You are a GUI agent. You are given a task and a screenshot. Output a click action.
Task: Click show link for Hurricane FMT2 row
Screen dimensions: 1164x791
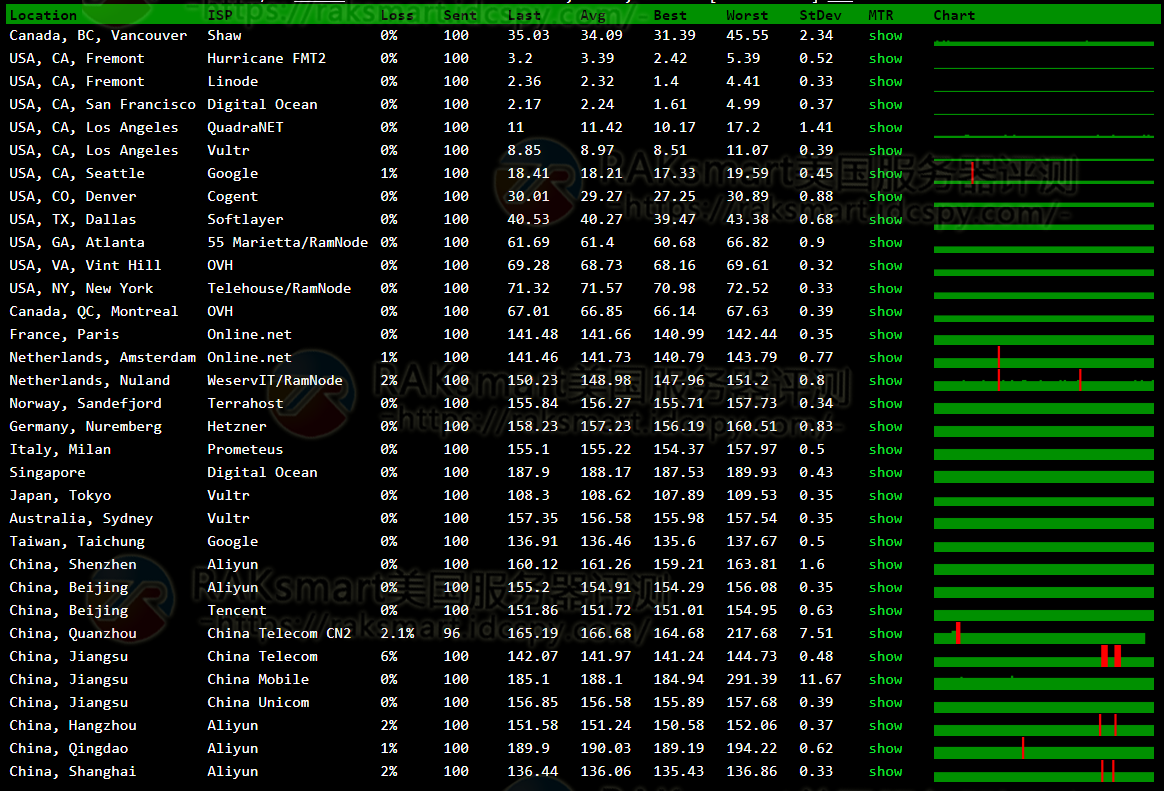pos(886,59)
